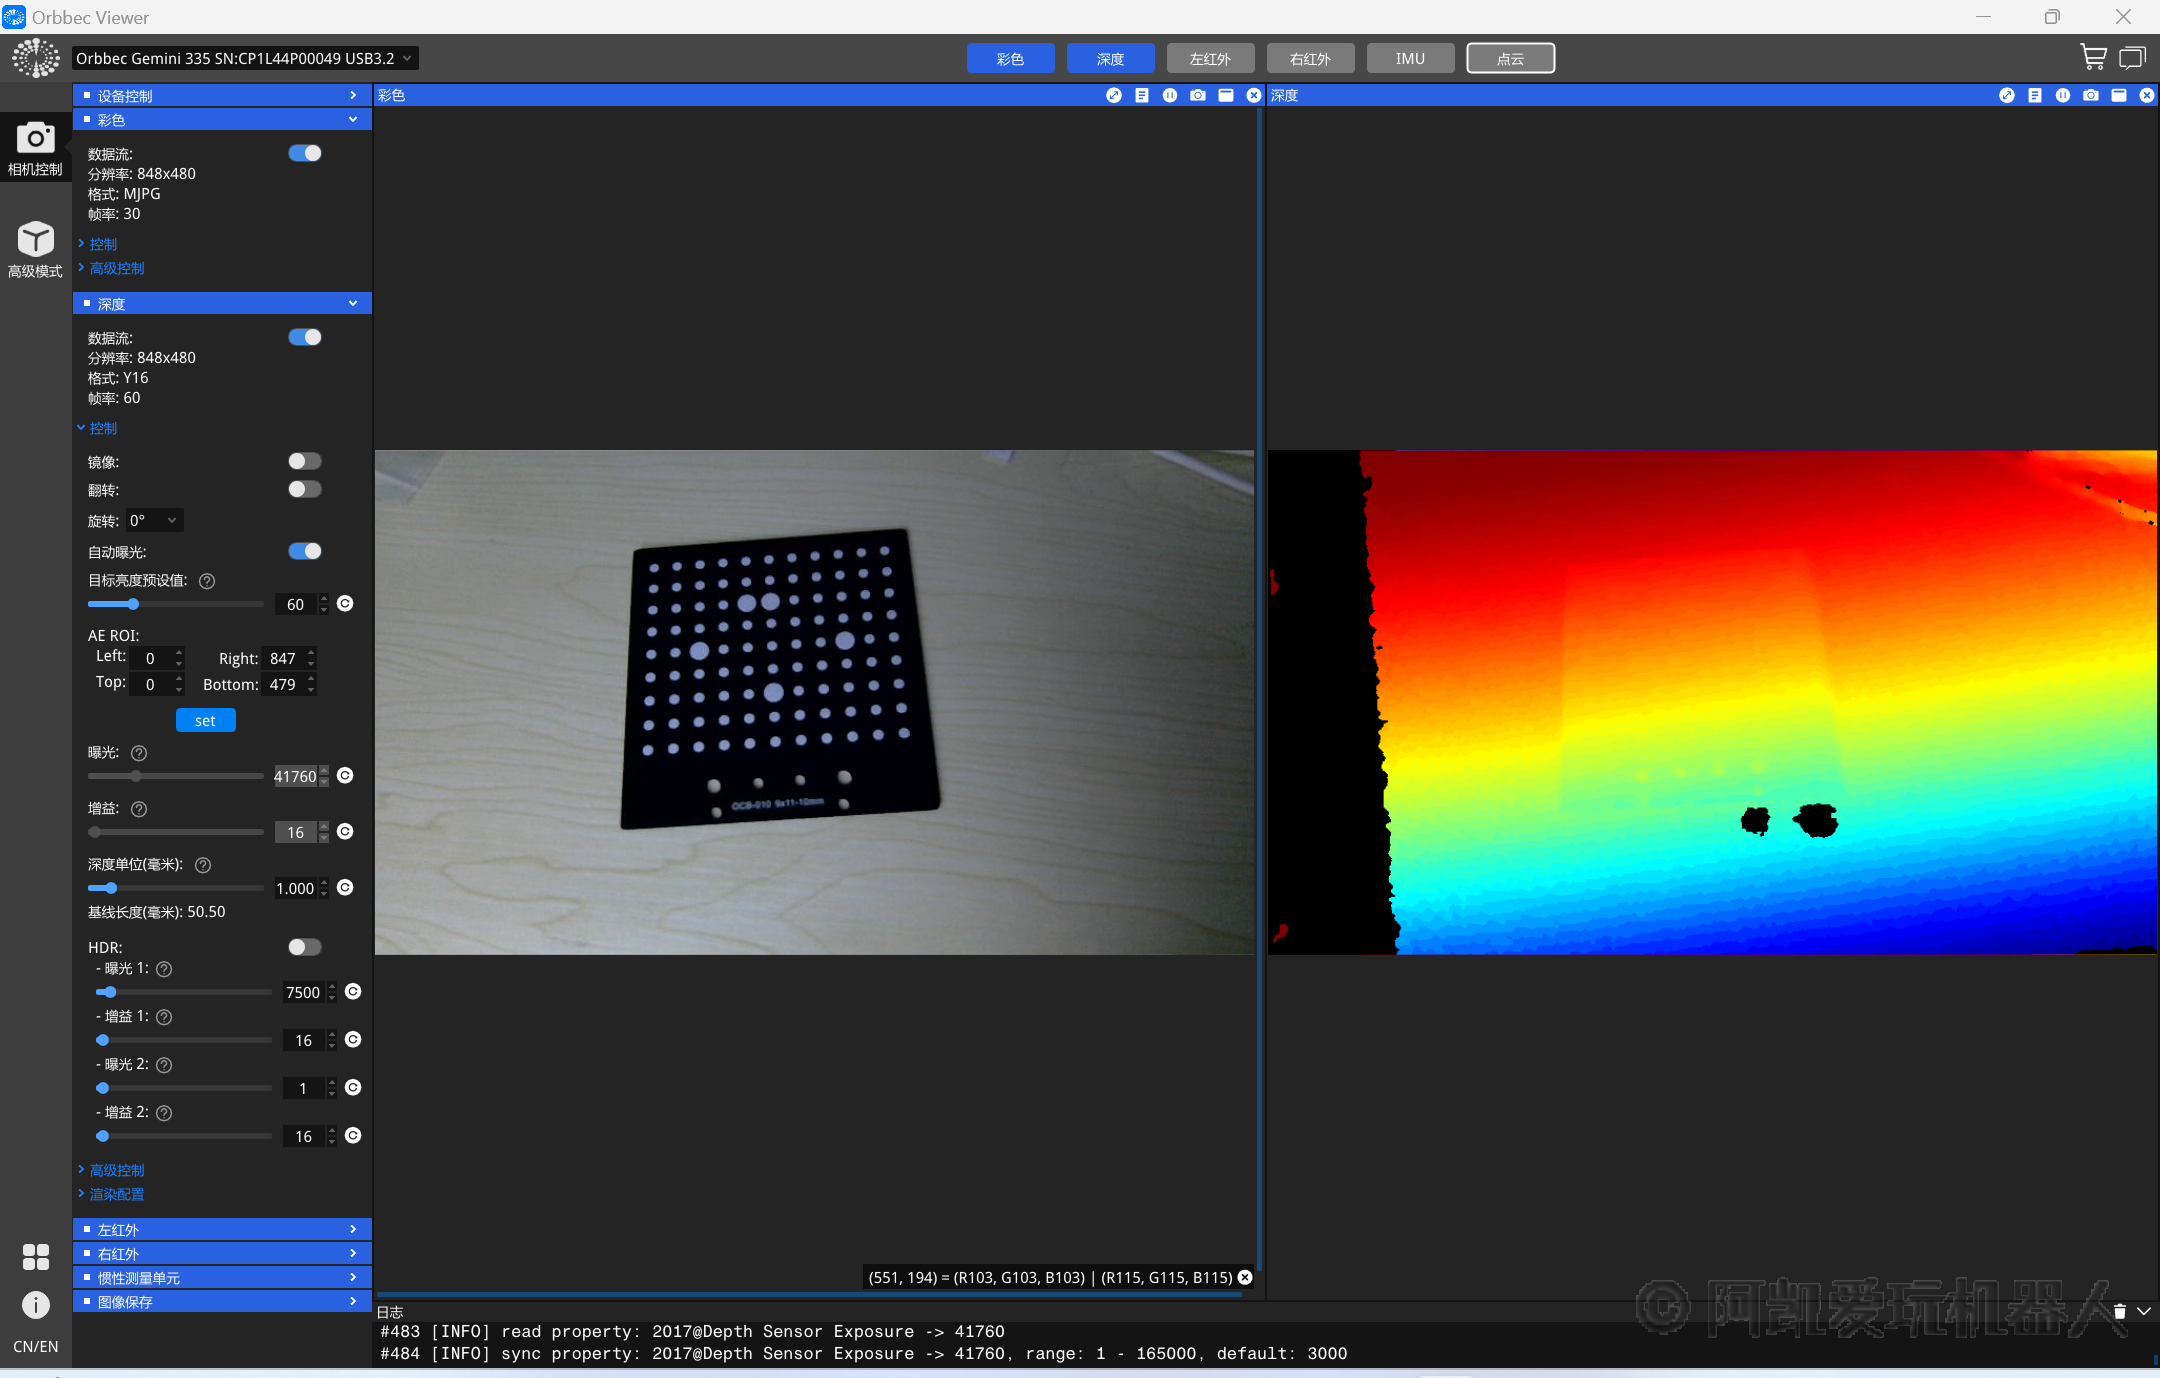Viewport: 2160px width, 1378px height.
Task: Enable the HDR toggle
Action: click(x=304, y=947)
